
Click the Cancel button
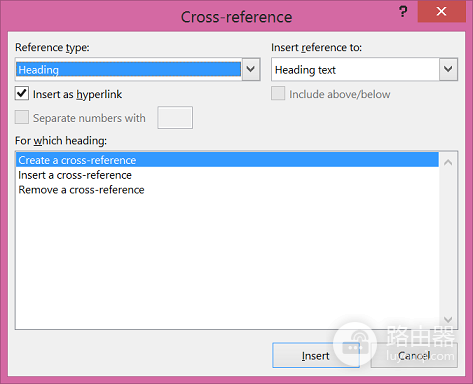pos(414,356)
